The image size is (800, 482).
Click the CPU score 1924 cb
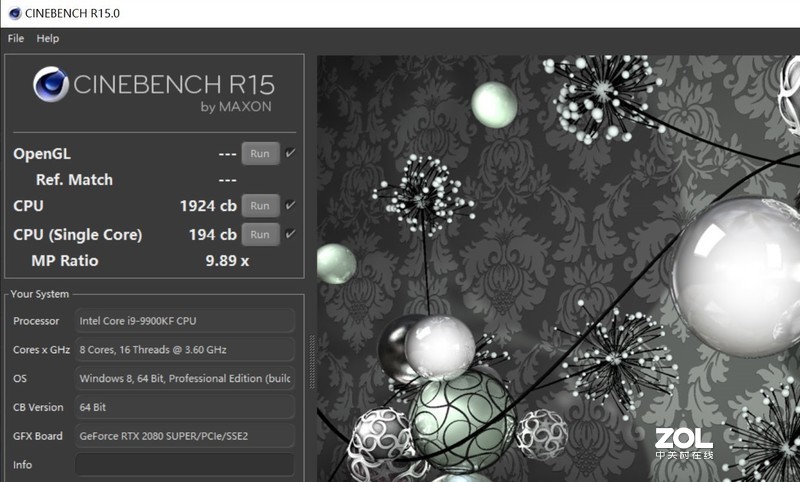tap(208, 206)
